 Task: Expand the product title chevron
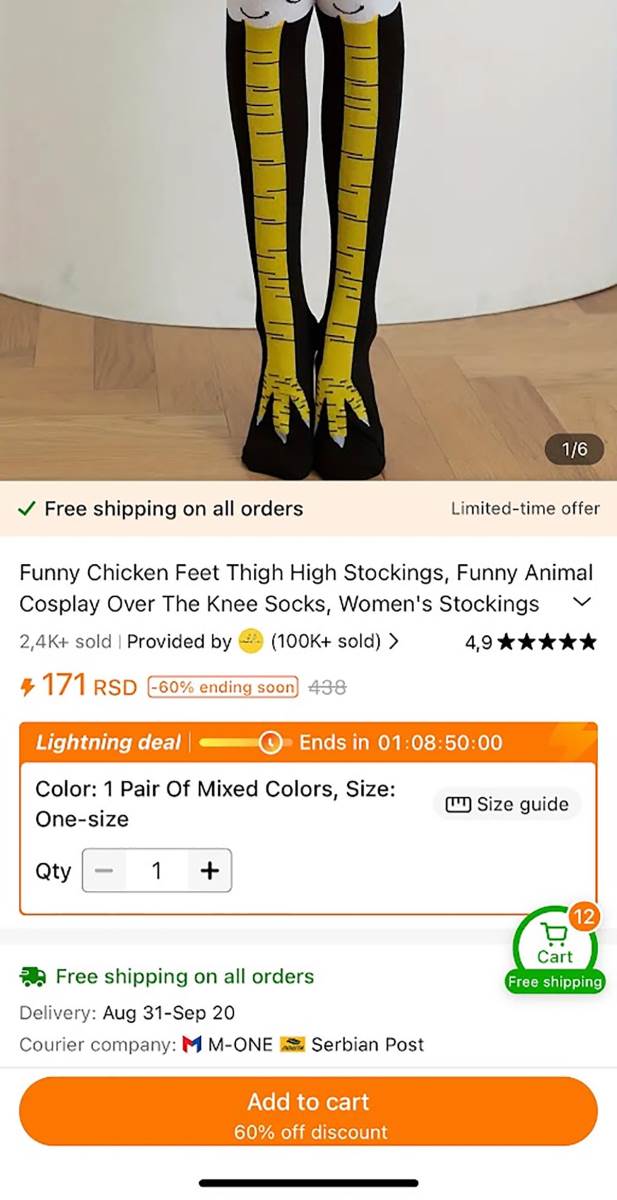[x=582, y=602]
